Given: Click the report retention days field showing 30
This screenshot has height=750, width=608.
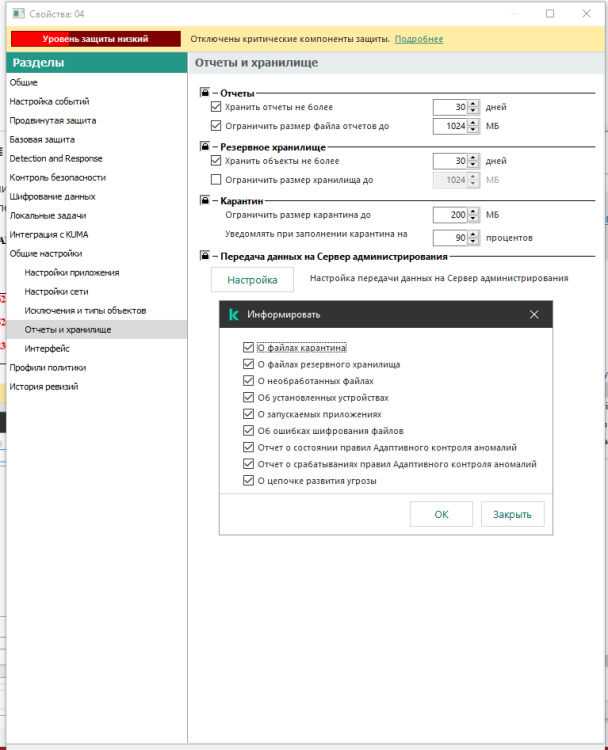Looking at the screenshot, I should click(x=450, y=107).
